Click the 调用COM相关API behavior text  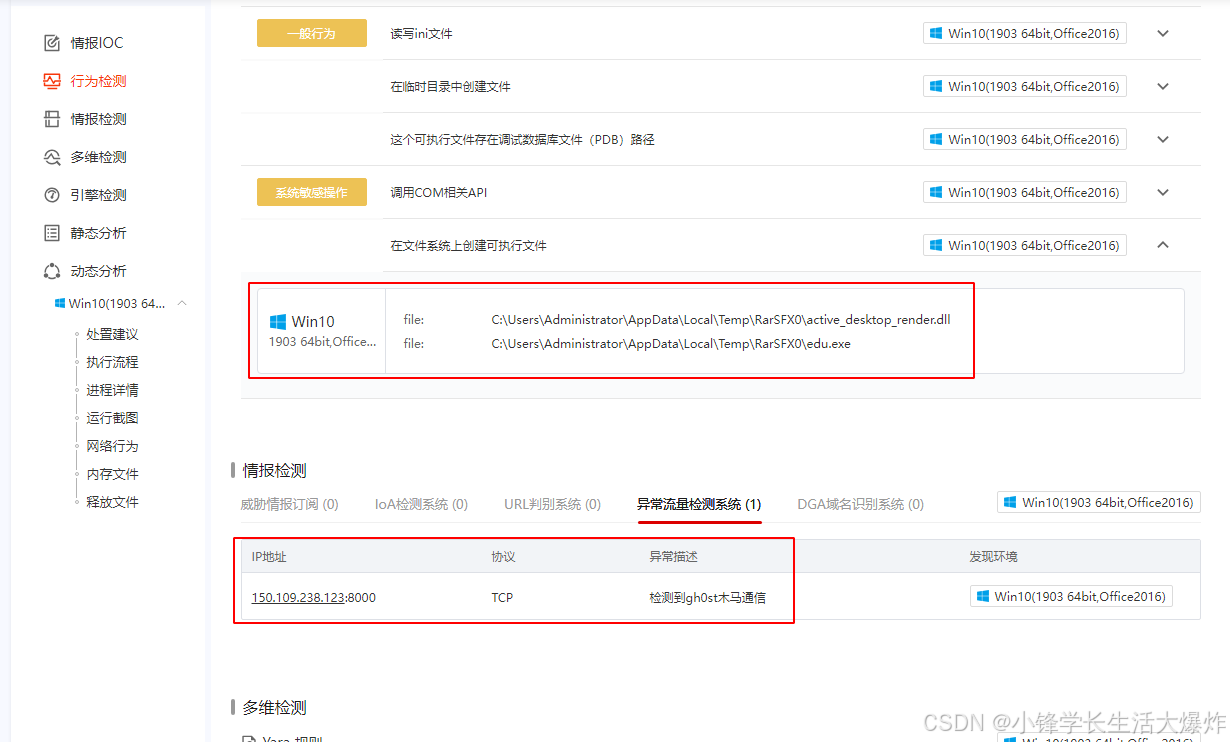tap(438, 192)
